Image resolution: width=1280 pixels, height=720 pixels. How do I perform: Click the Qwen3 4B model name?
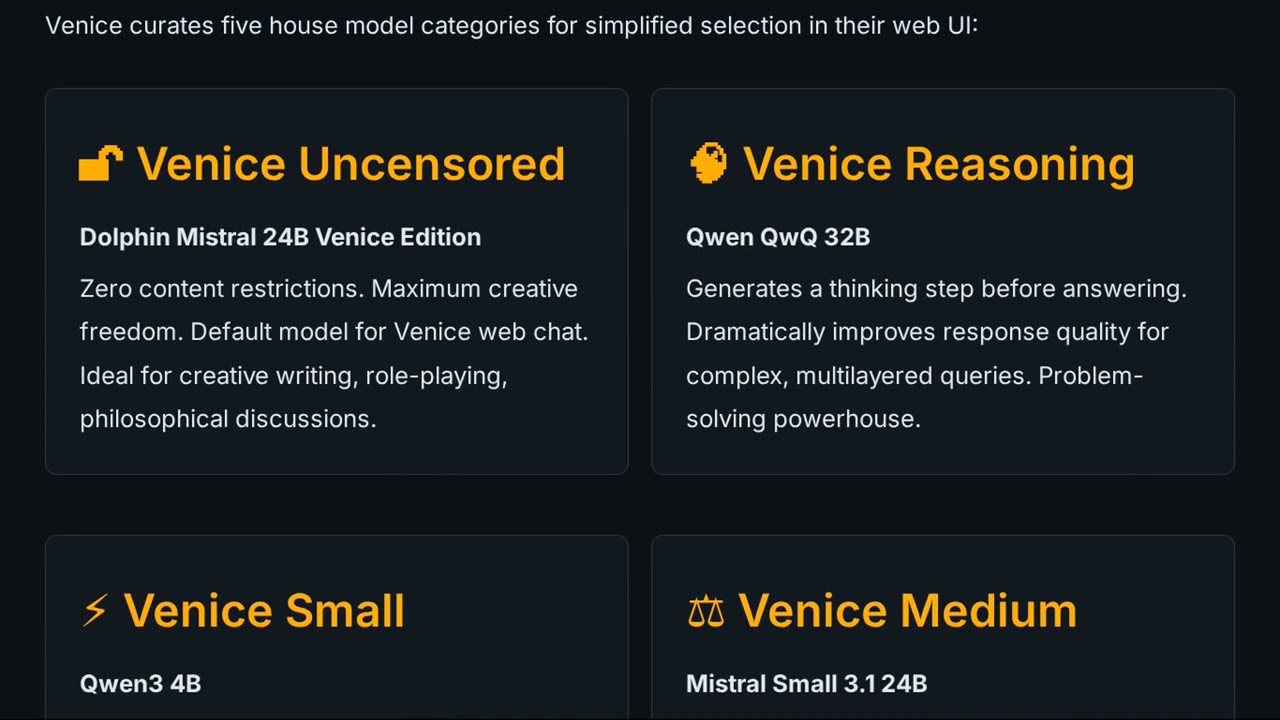[140, 684]
